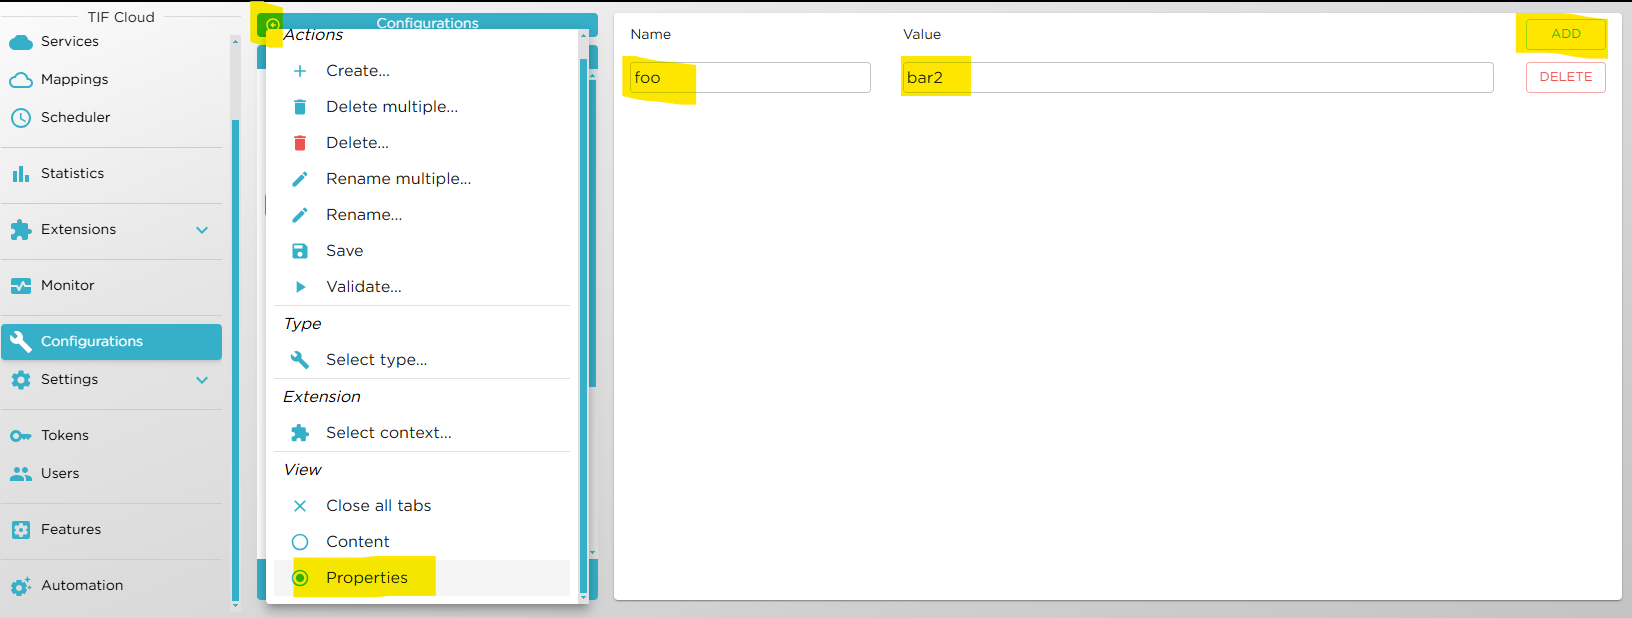Select the Properties view radio button

300,578
